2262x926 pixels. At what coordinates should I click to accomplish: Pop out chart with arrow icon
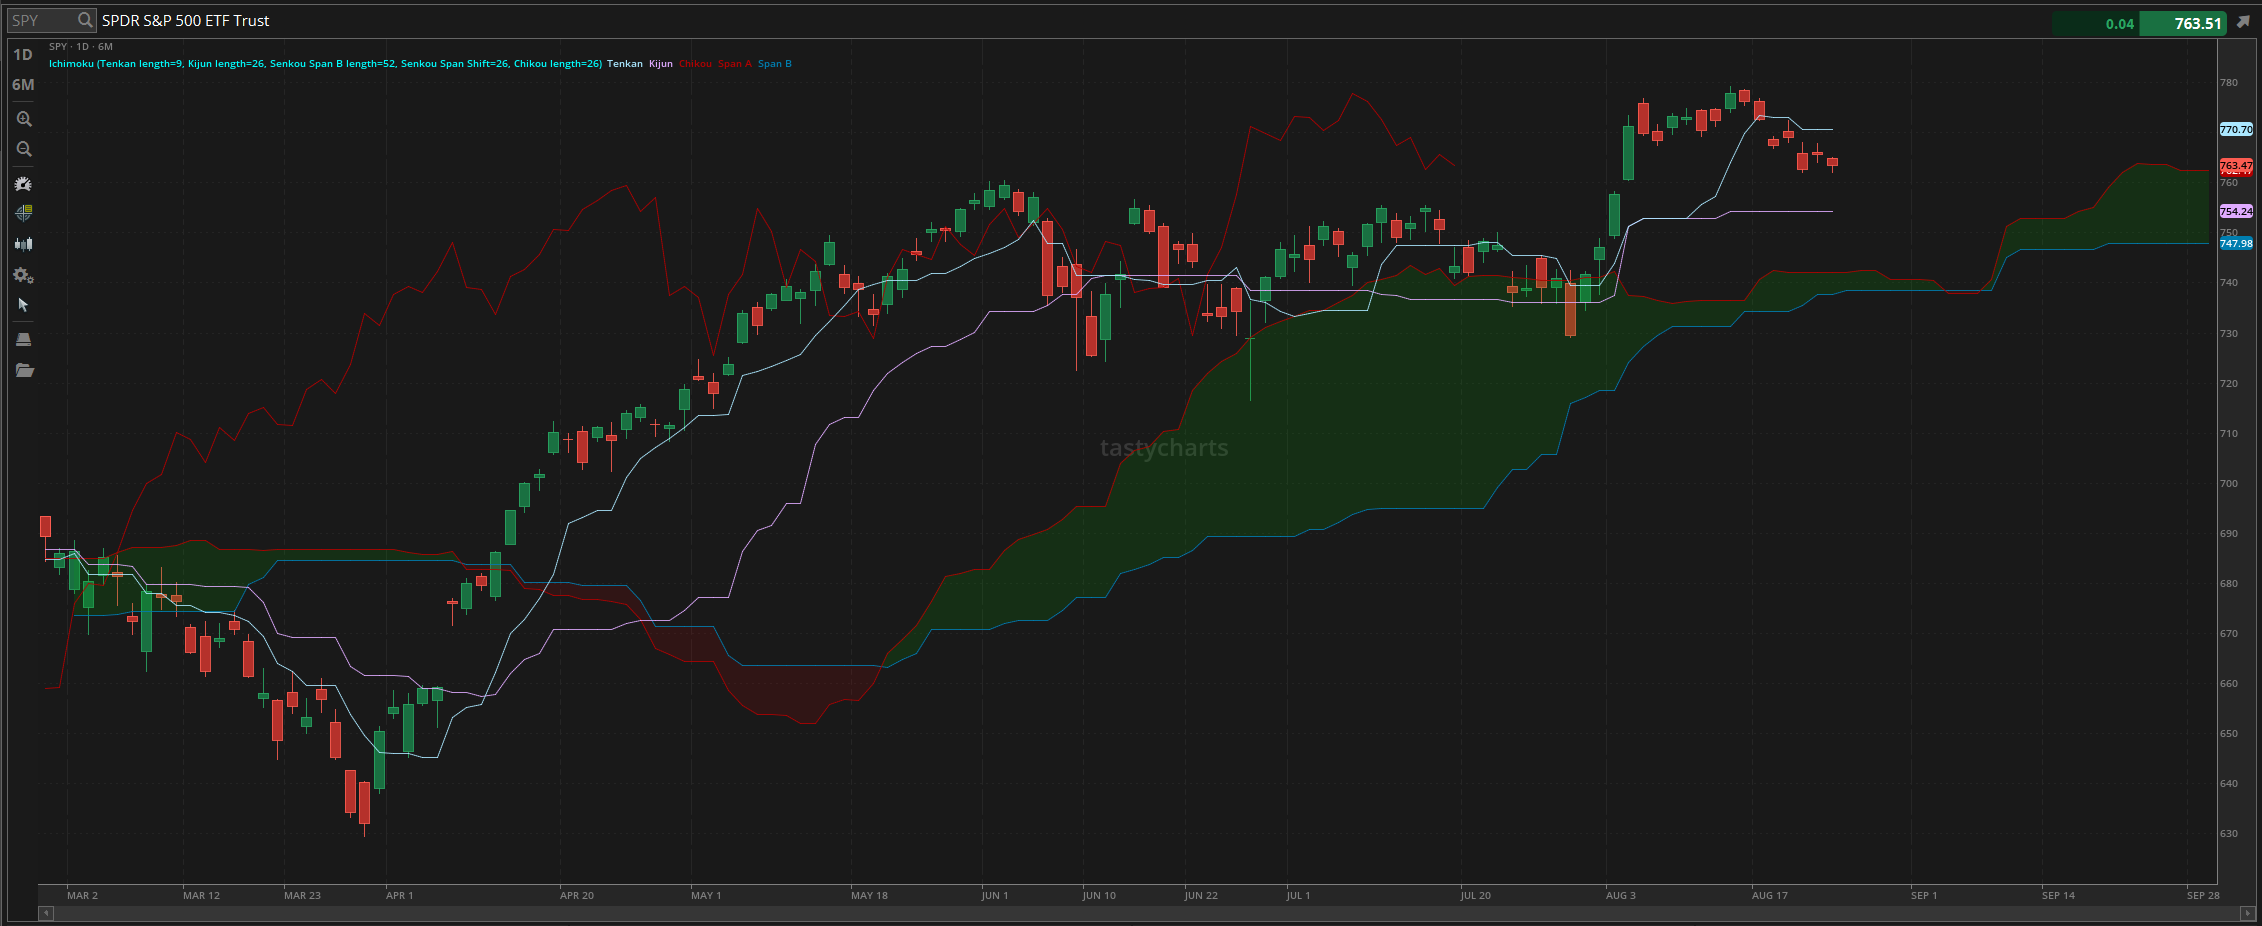[2243, 22]
